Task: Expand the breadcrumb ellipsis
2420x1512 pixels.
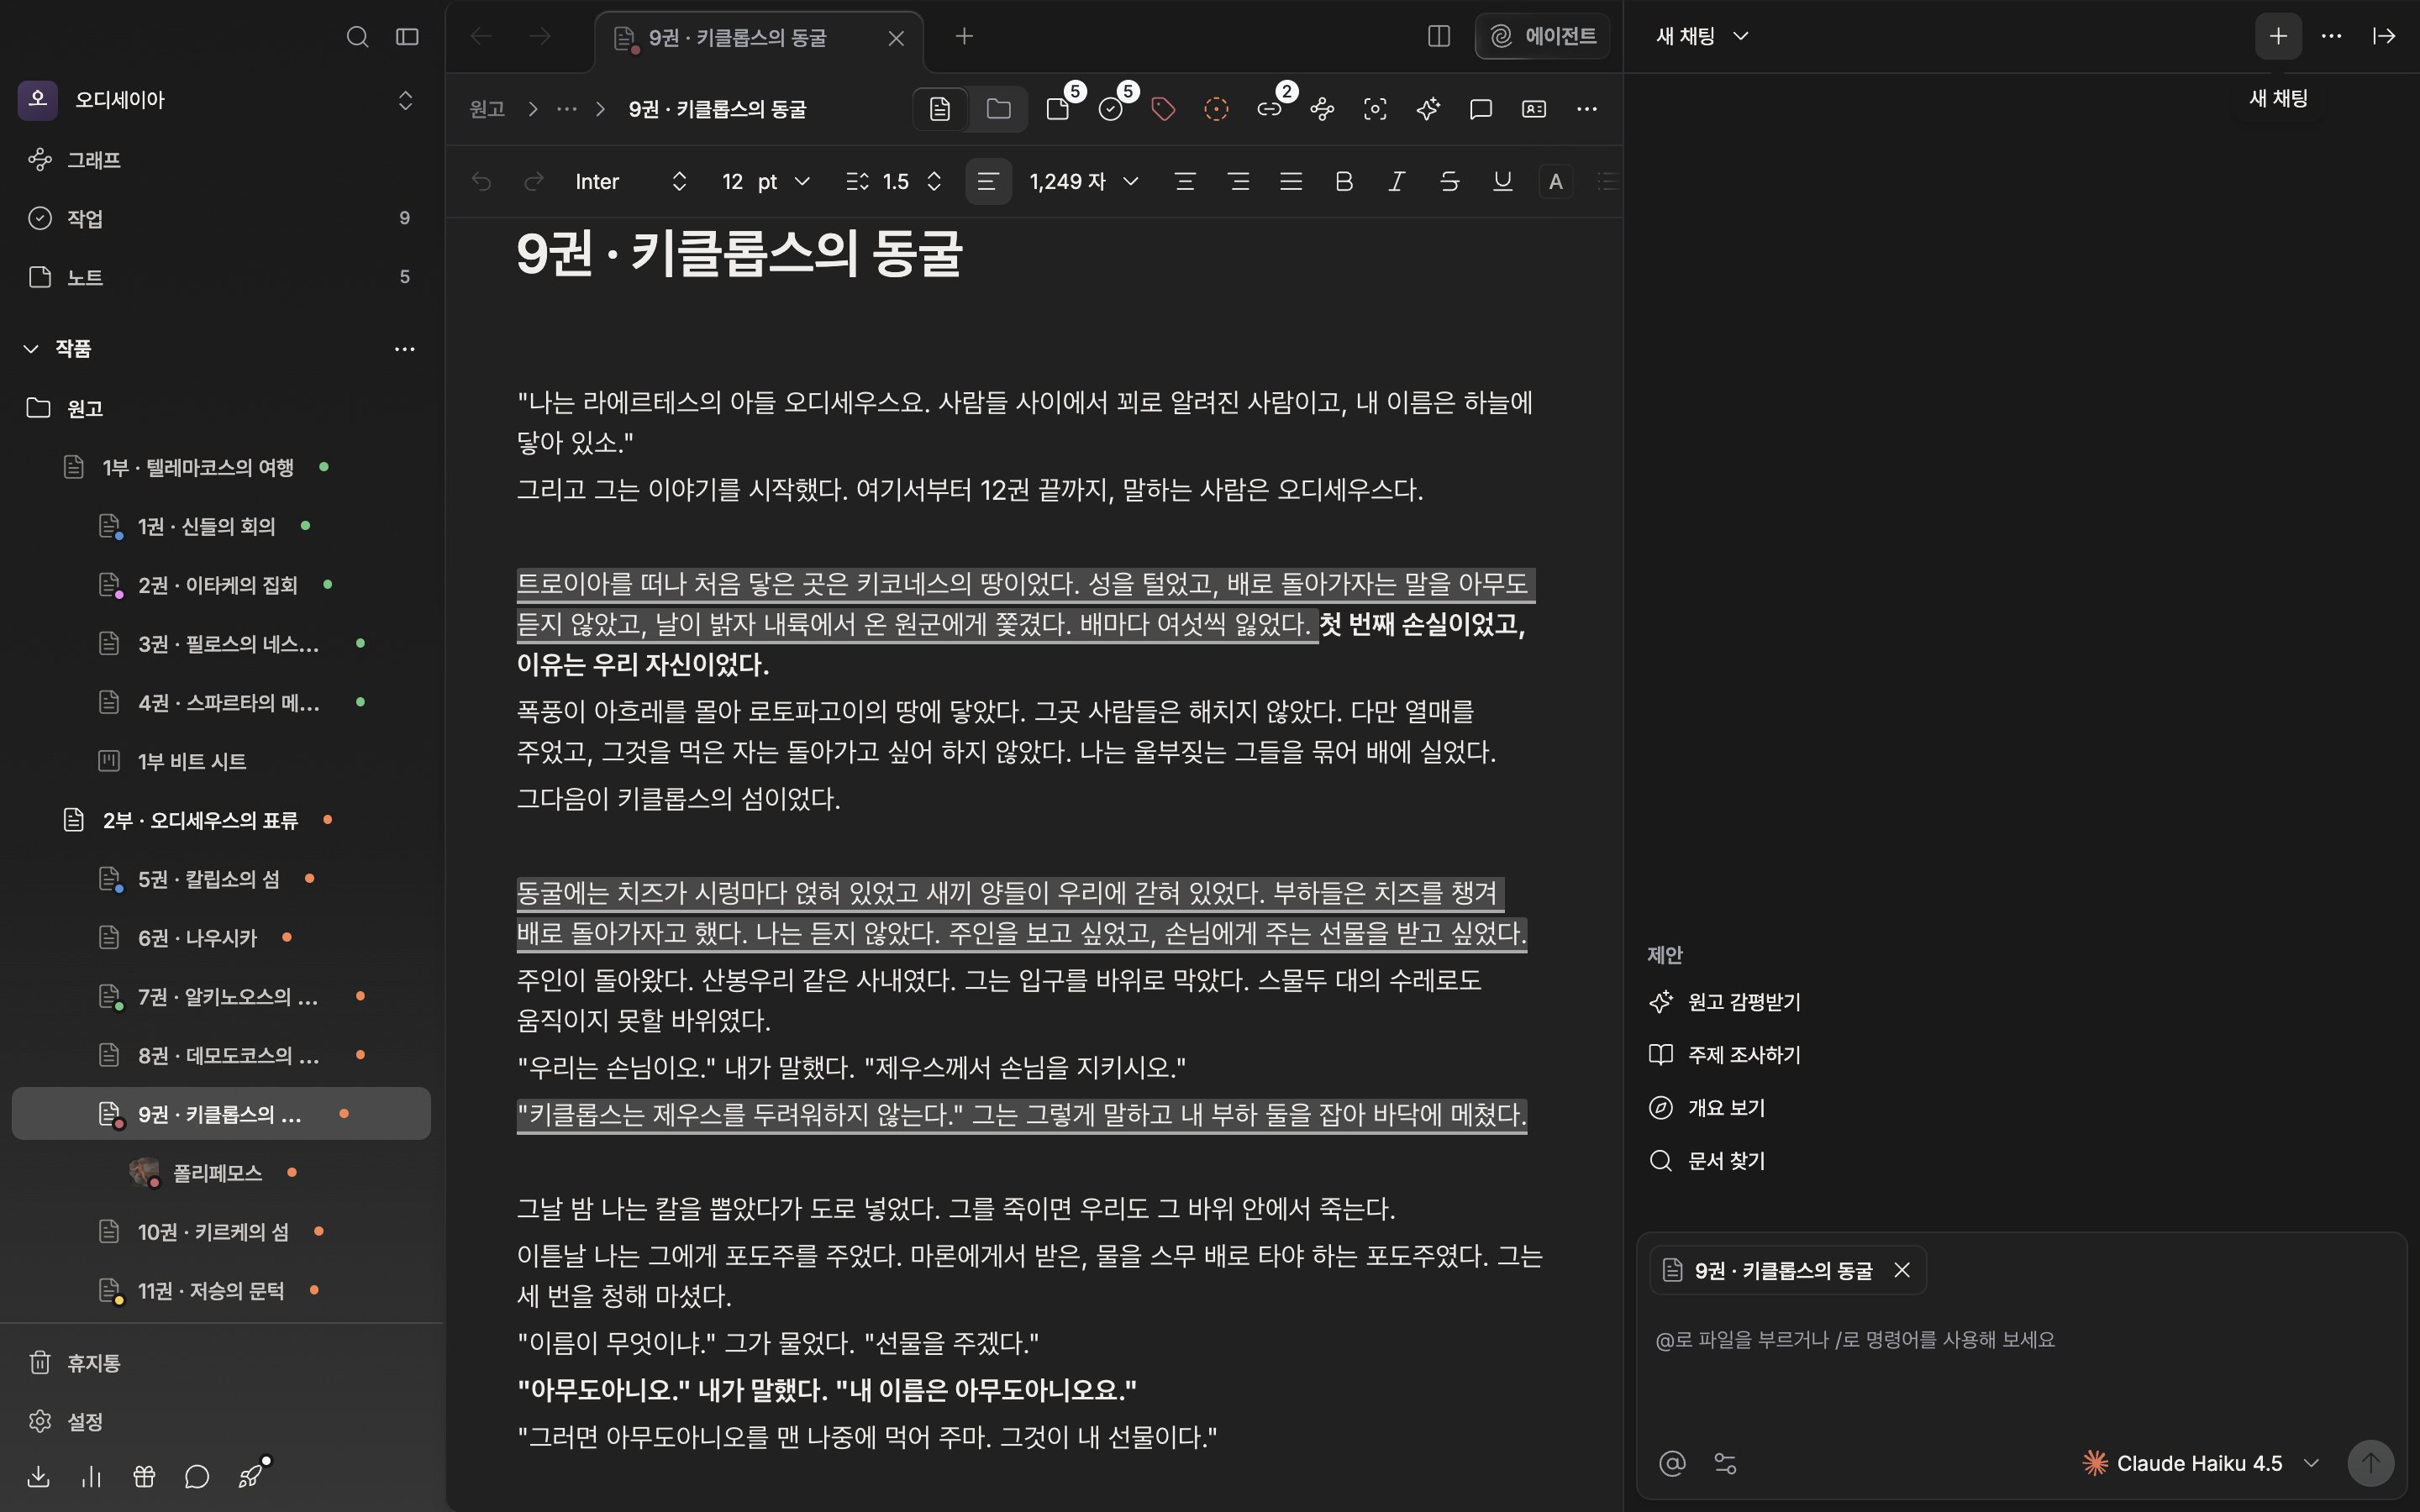Action: tap(567, 109)
